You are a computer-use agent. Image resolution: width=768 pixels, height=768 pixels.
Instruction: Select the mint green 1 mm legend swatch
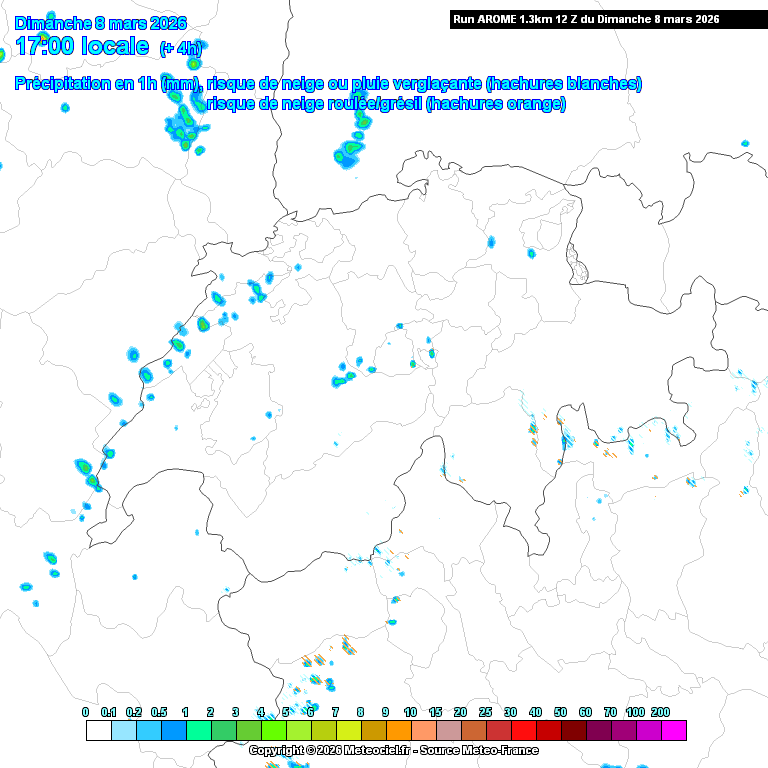[198, 730]
